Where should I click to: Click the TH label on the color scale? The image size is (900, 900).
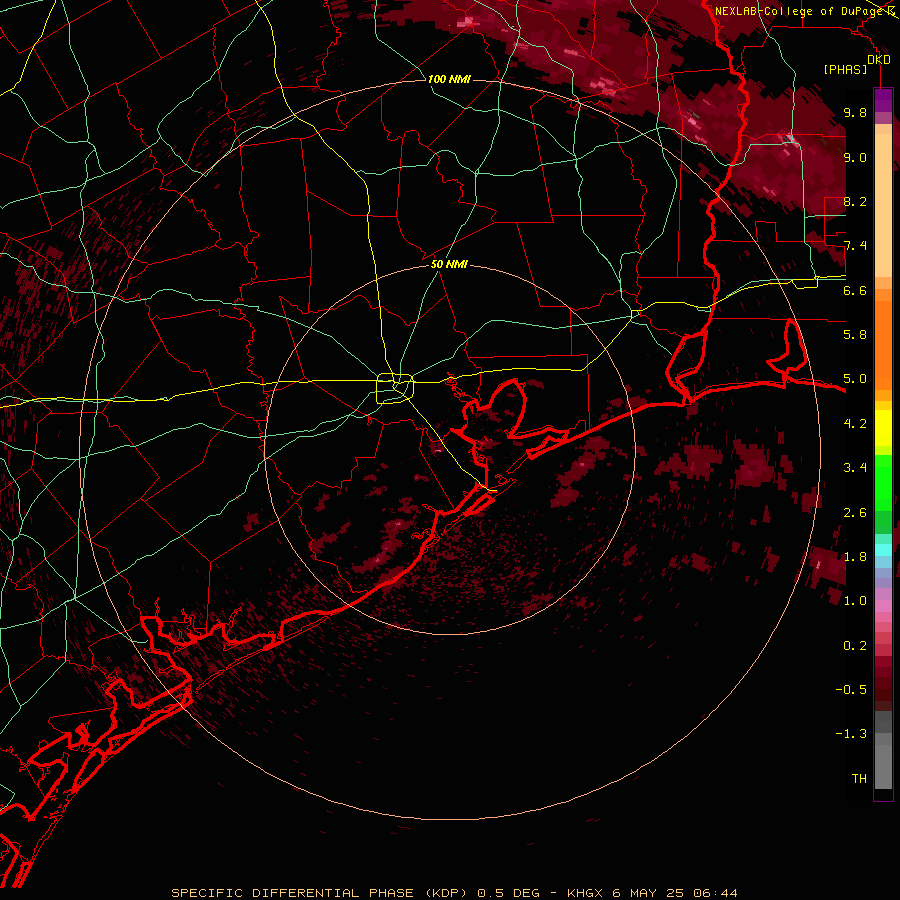859,779
